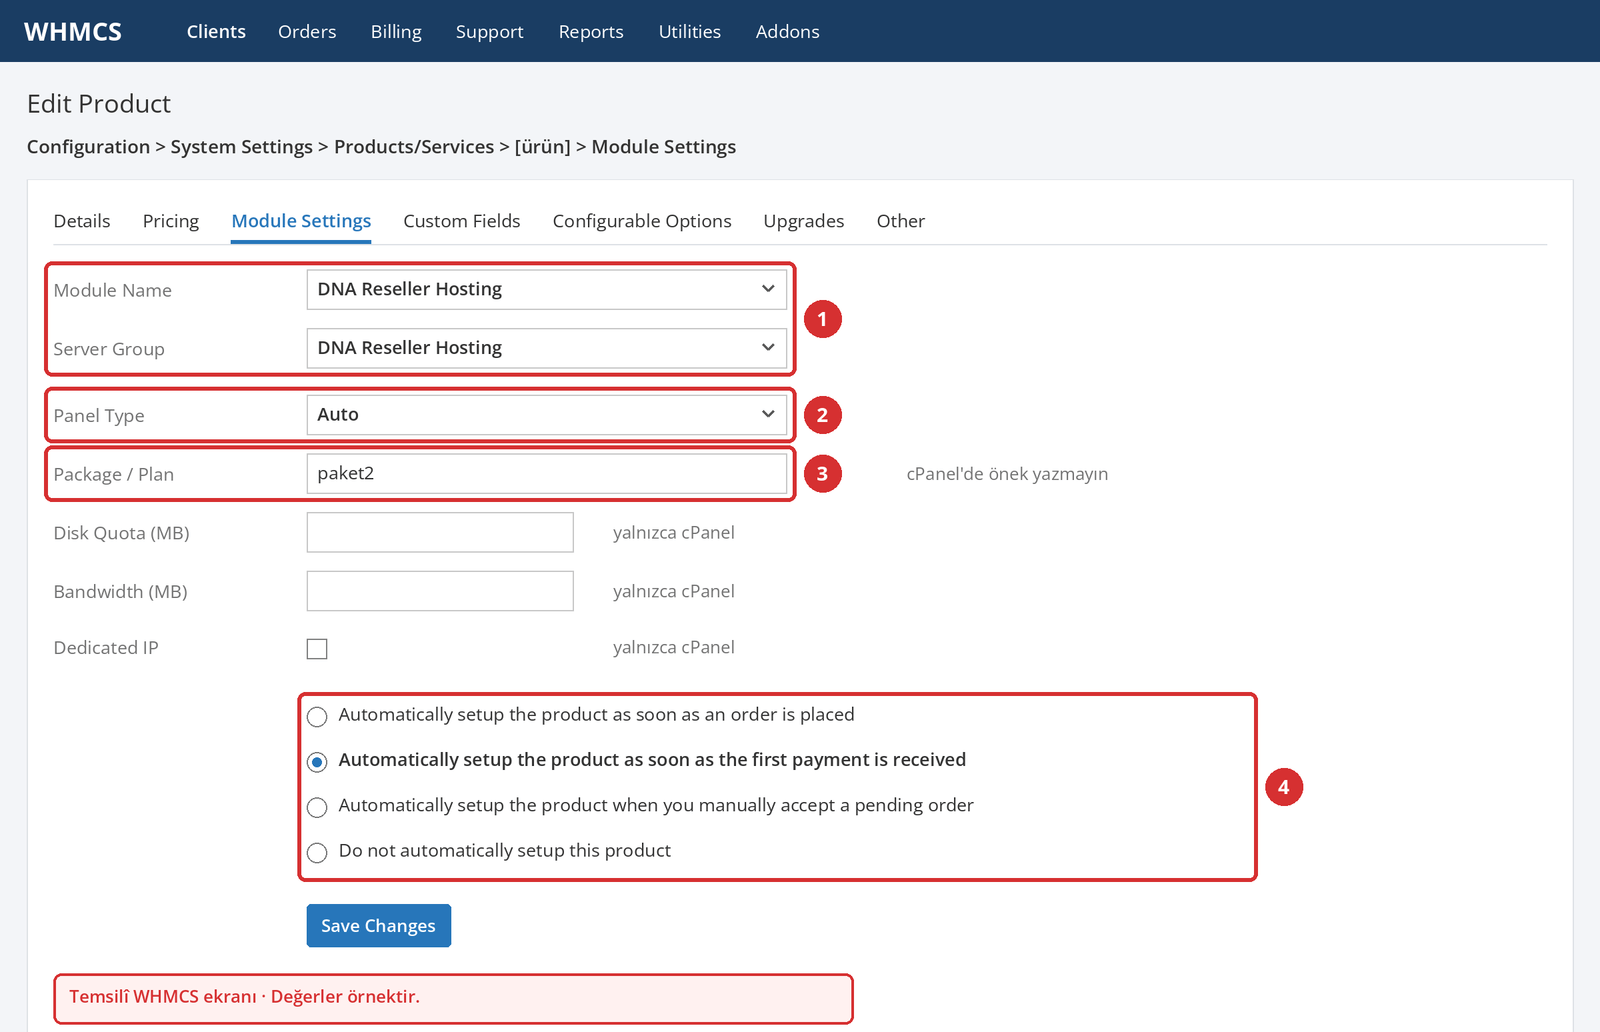The image size is (1600, 1032).
Task: Select setup as soon as order is placed
Action: click(x=317, y=717)
